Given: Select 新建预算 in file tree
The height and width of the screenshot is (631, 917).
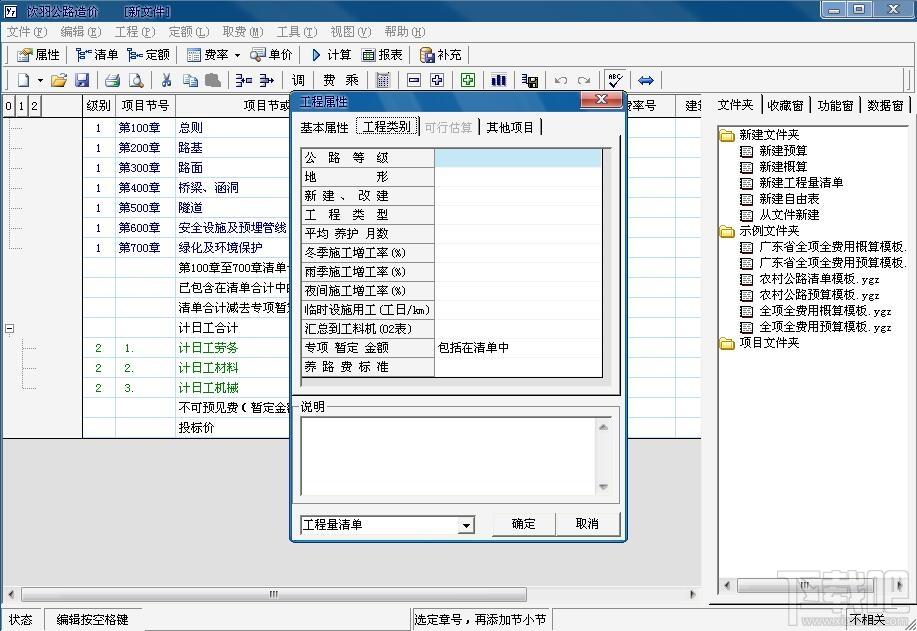Looking at the screenshot, I should [782, 151].
